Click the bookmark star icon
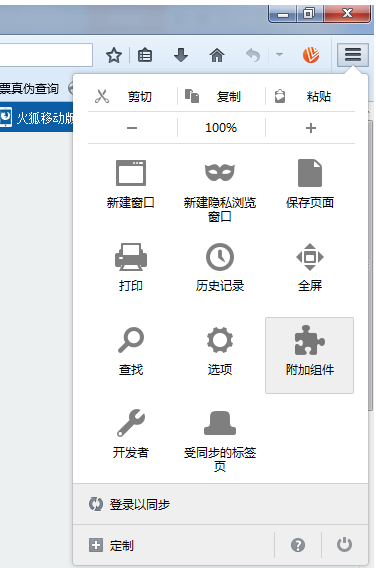Image resolution: width=376 pixels, height=568 pixels. coord(114,55)
